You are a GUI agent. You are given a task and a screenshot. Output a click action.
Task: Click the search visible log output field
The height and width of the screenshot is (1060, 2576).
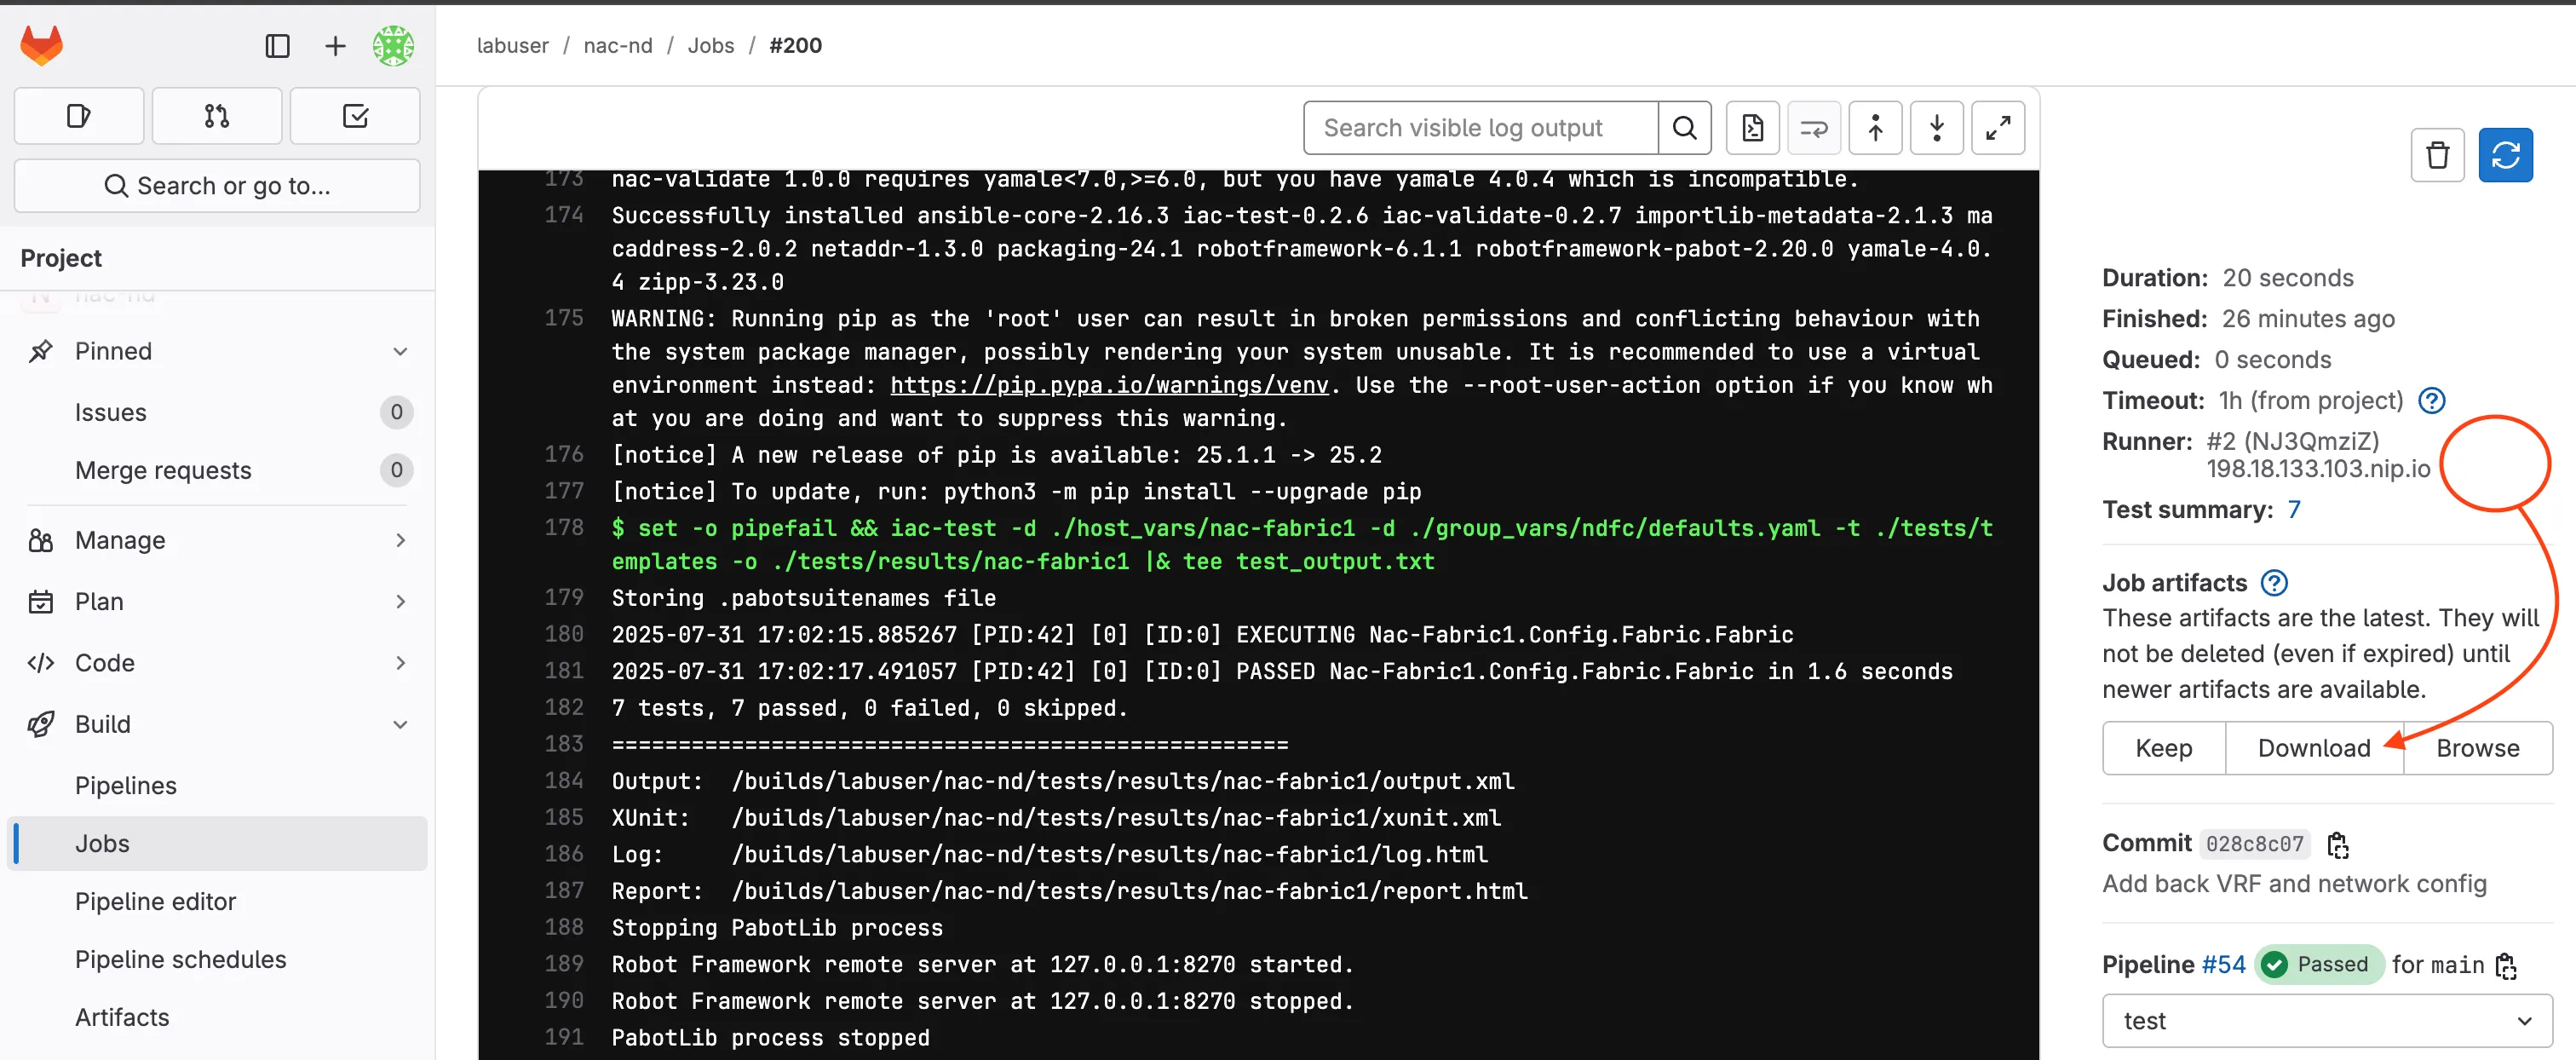click(1480, 127)
